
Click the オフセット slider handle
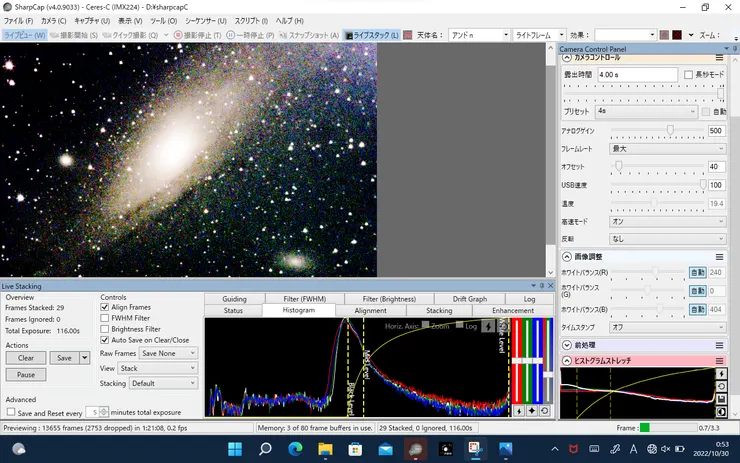point(618,166)
